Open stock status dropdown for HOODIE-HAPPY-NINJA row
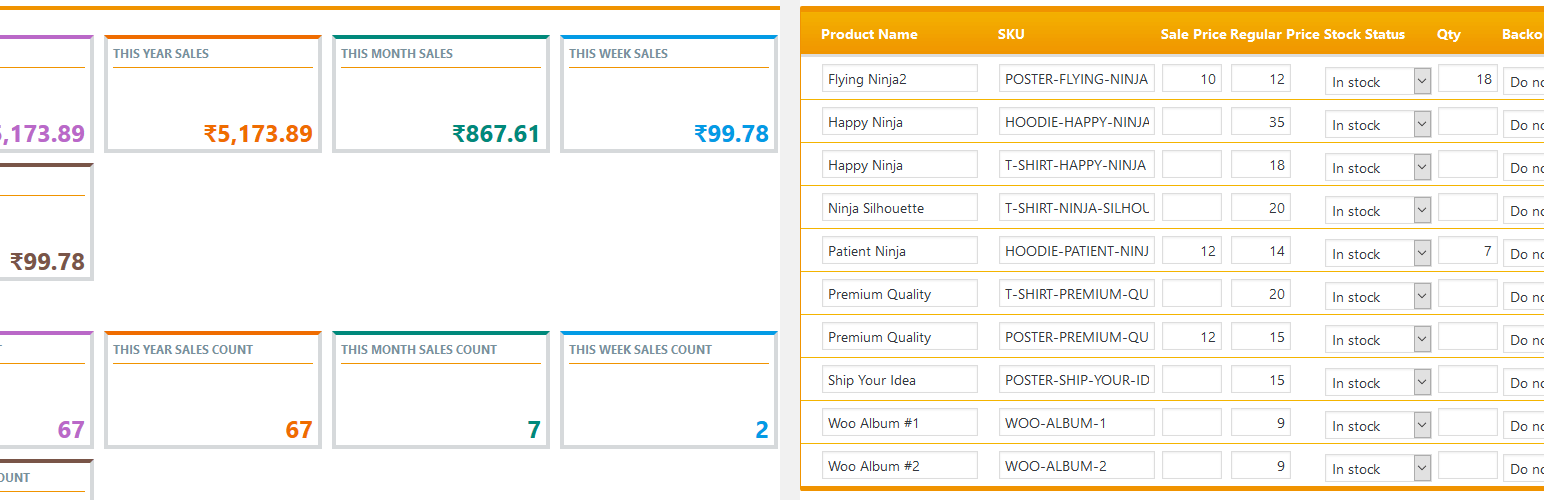 click(1378, 124)
